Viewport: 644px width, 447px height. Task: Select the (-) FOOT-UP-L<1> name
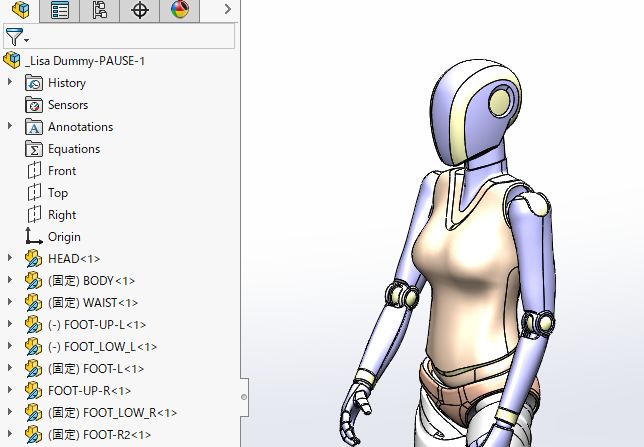tap(97, 325)
